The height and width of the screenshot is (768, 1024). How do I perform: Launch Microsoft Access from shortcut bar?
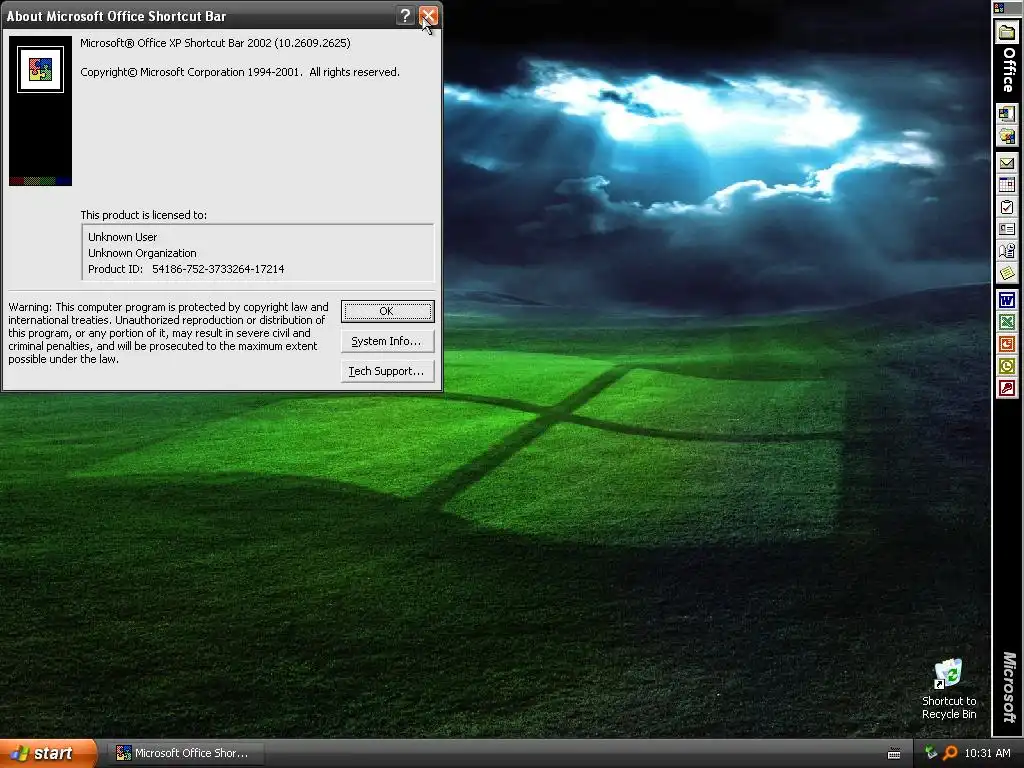click(x=1006, y=389)
